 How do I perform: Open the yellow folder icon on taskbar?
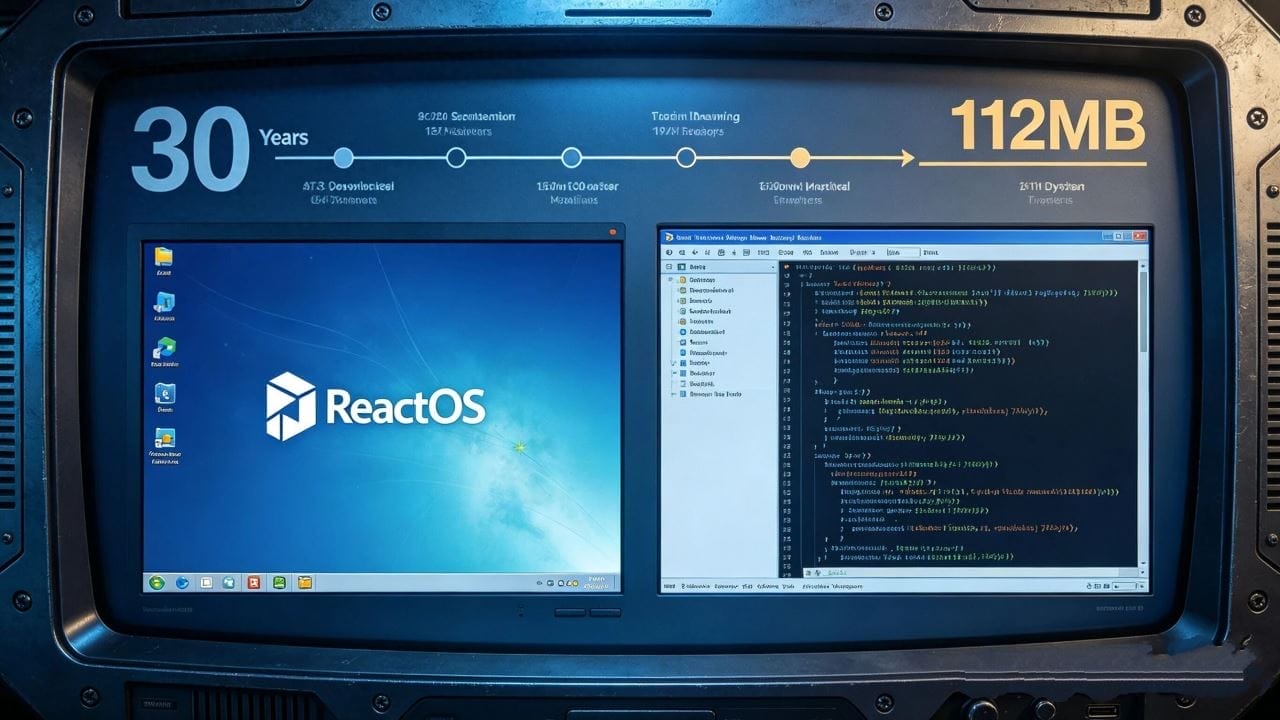(x=305, y=582)
